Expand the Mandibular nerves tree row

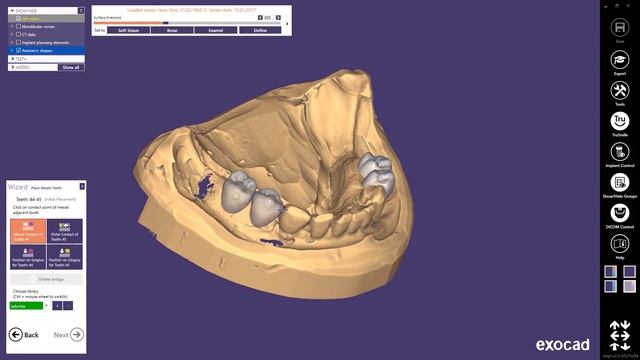tap(12, 27)
